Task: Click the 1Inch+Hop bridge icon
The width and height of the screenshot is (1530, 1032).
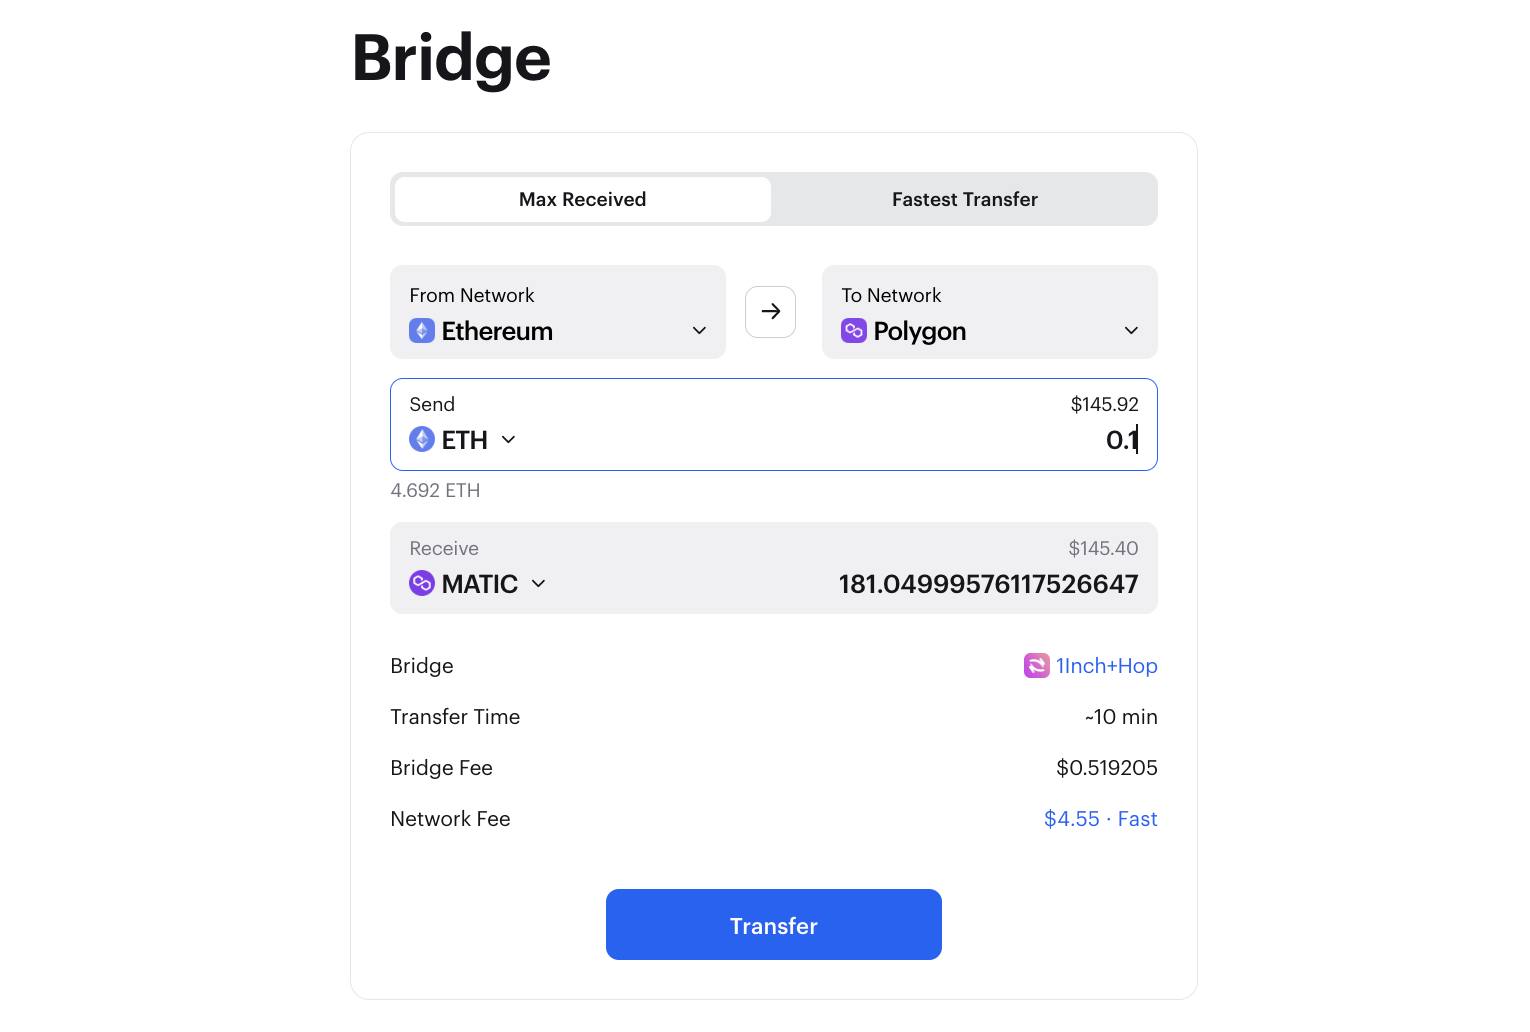Action: click(1036, 665)
